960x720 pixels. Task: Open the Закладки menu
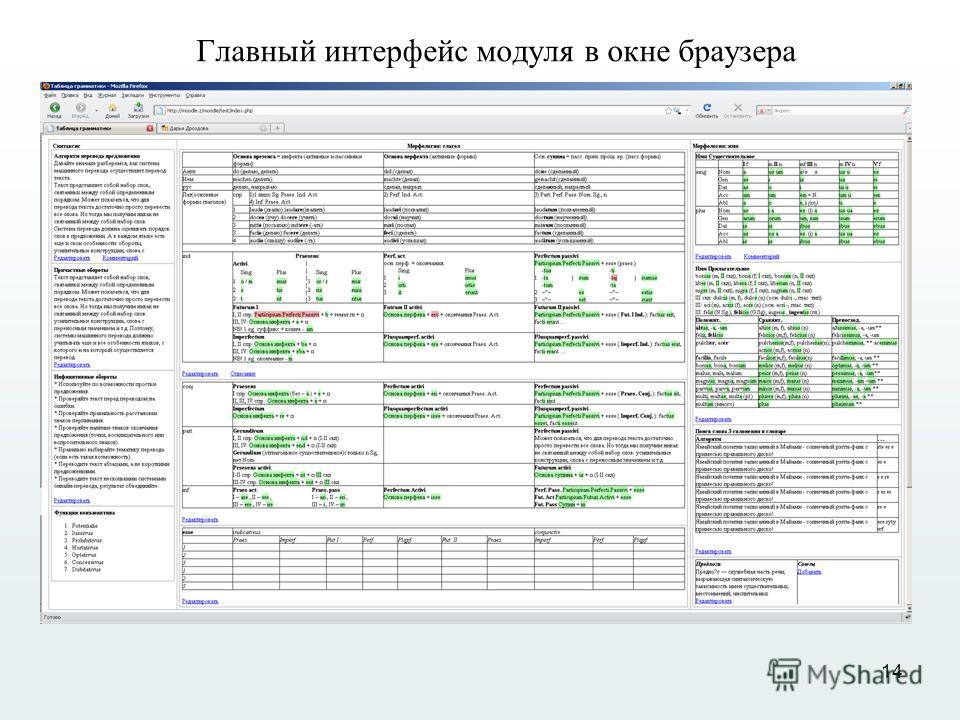click(x=132, y=96)
